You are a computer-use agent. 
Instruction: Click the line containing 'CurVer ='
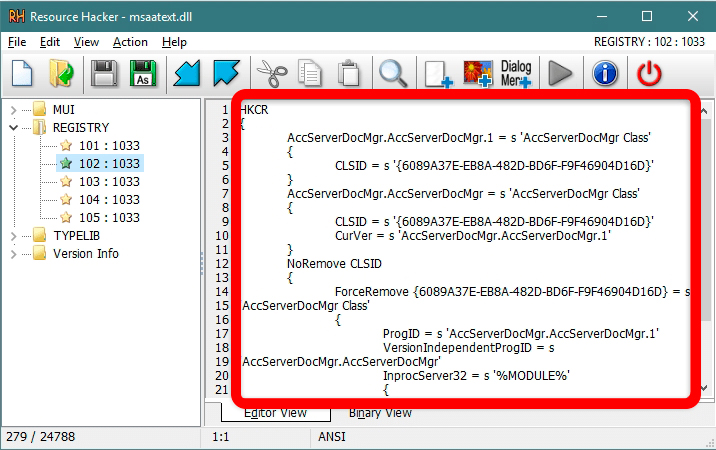pos(473,236)
